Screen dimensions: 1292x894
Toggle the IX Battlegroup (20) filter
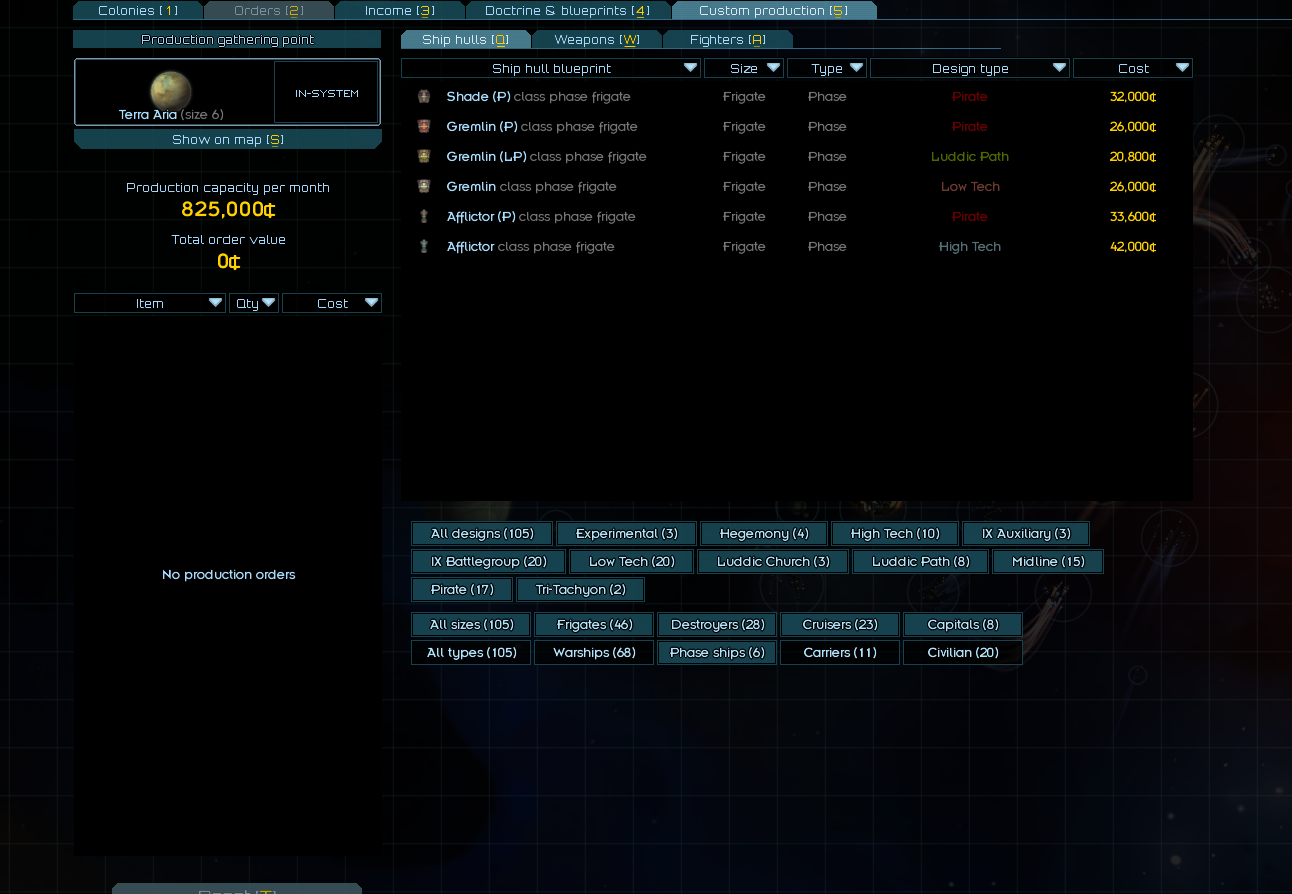coord(489,562)
